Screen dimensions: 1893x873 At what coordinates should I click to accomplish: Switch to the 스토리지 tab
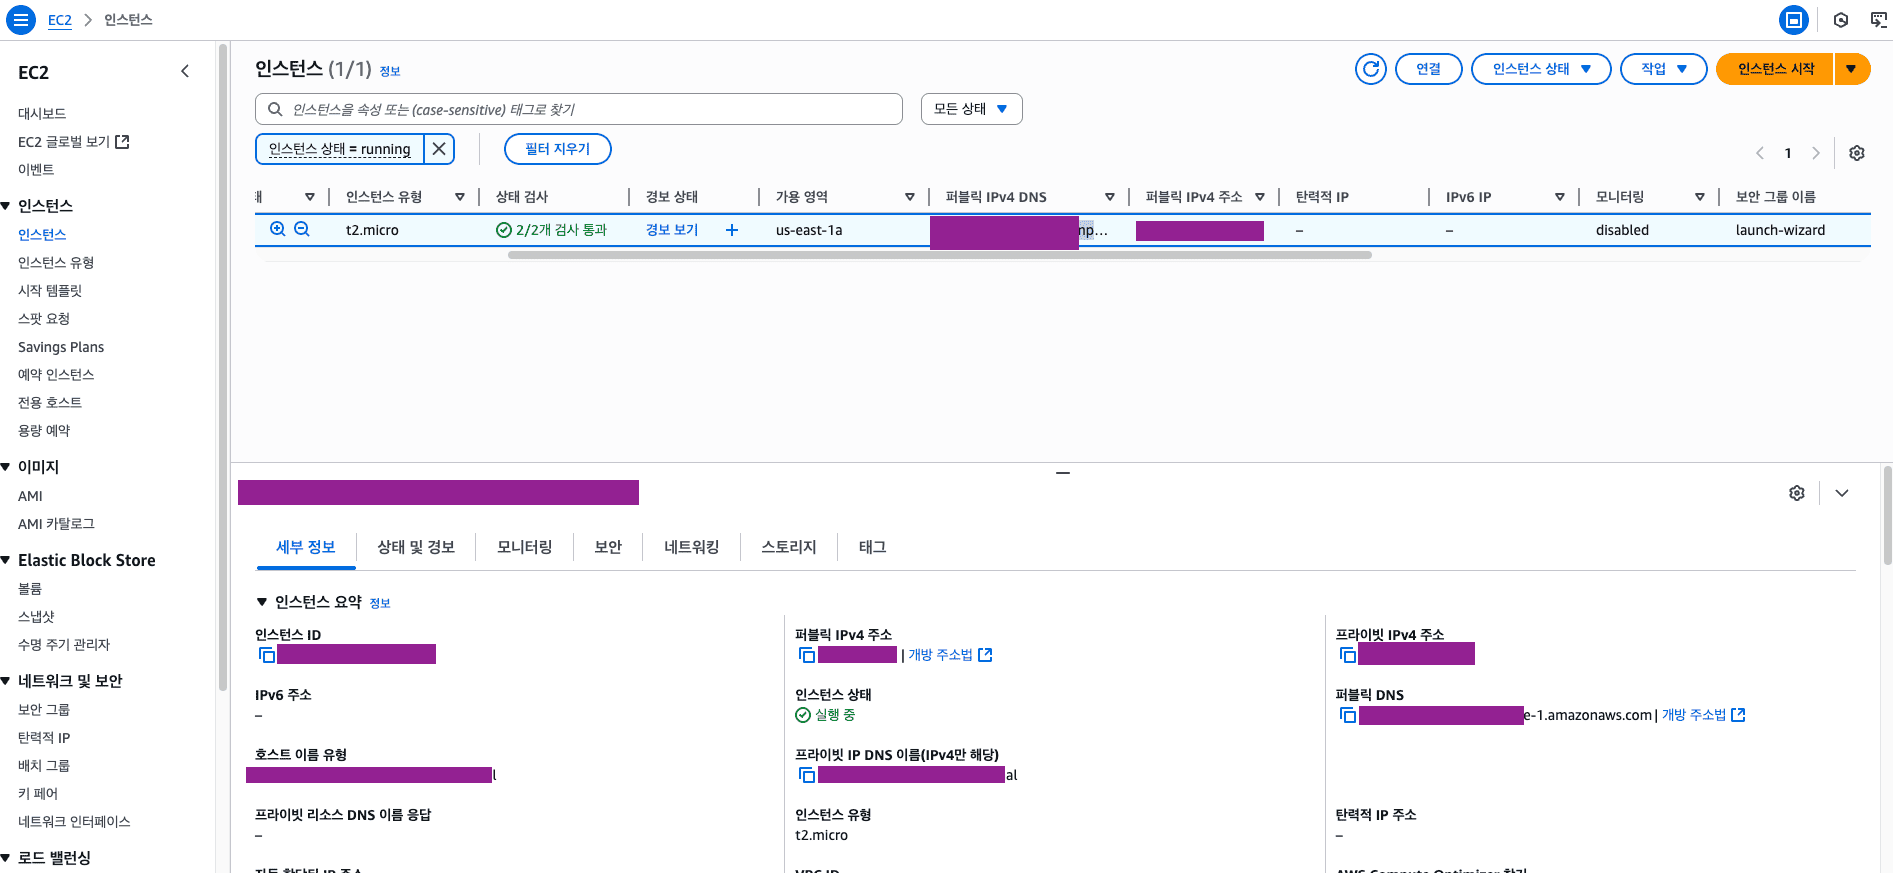789,547
